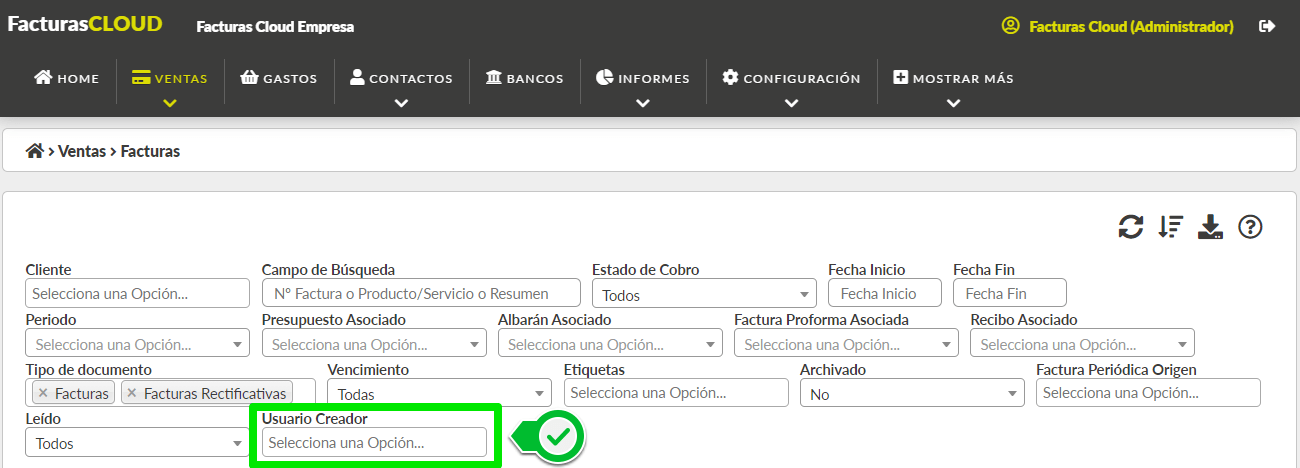This screenshot has height=468, width=1300.
Task: Click the refresh list icon
Action: tap(1131, 227)
